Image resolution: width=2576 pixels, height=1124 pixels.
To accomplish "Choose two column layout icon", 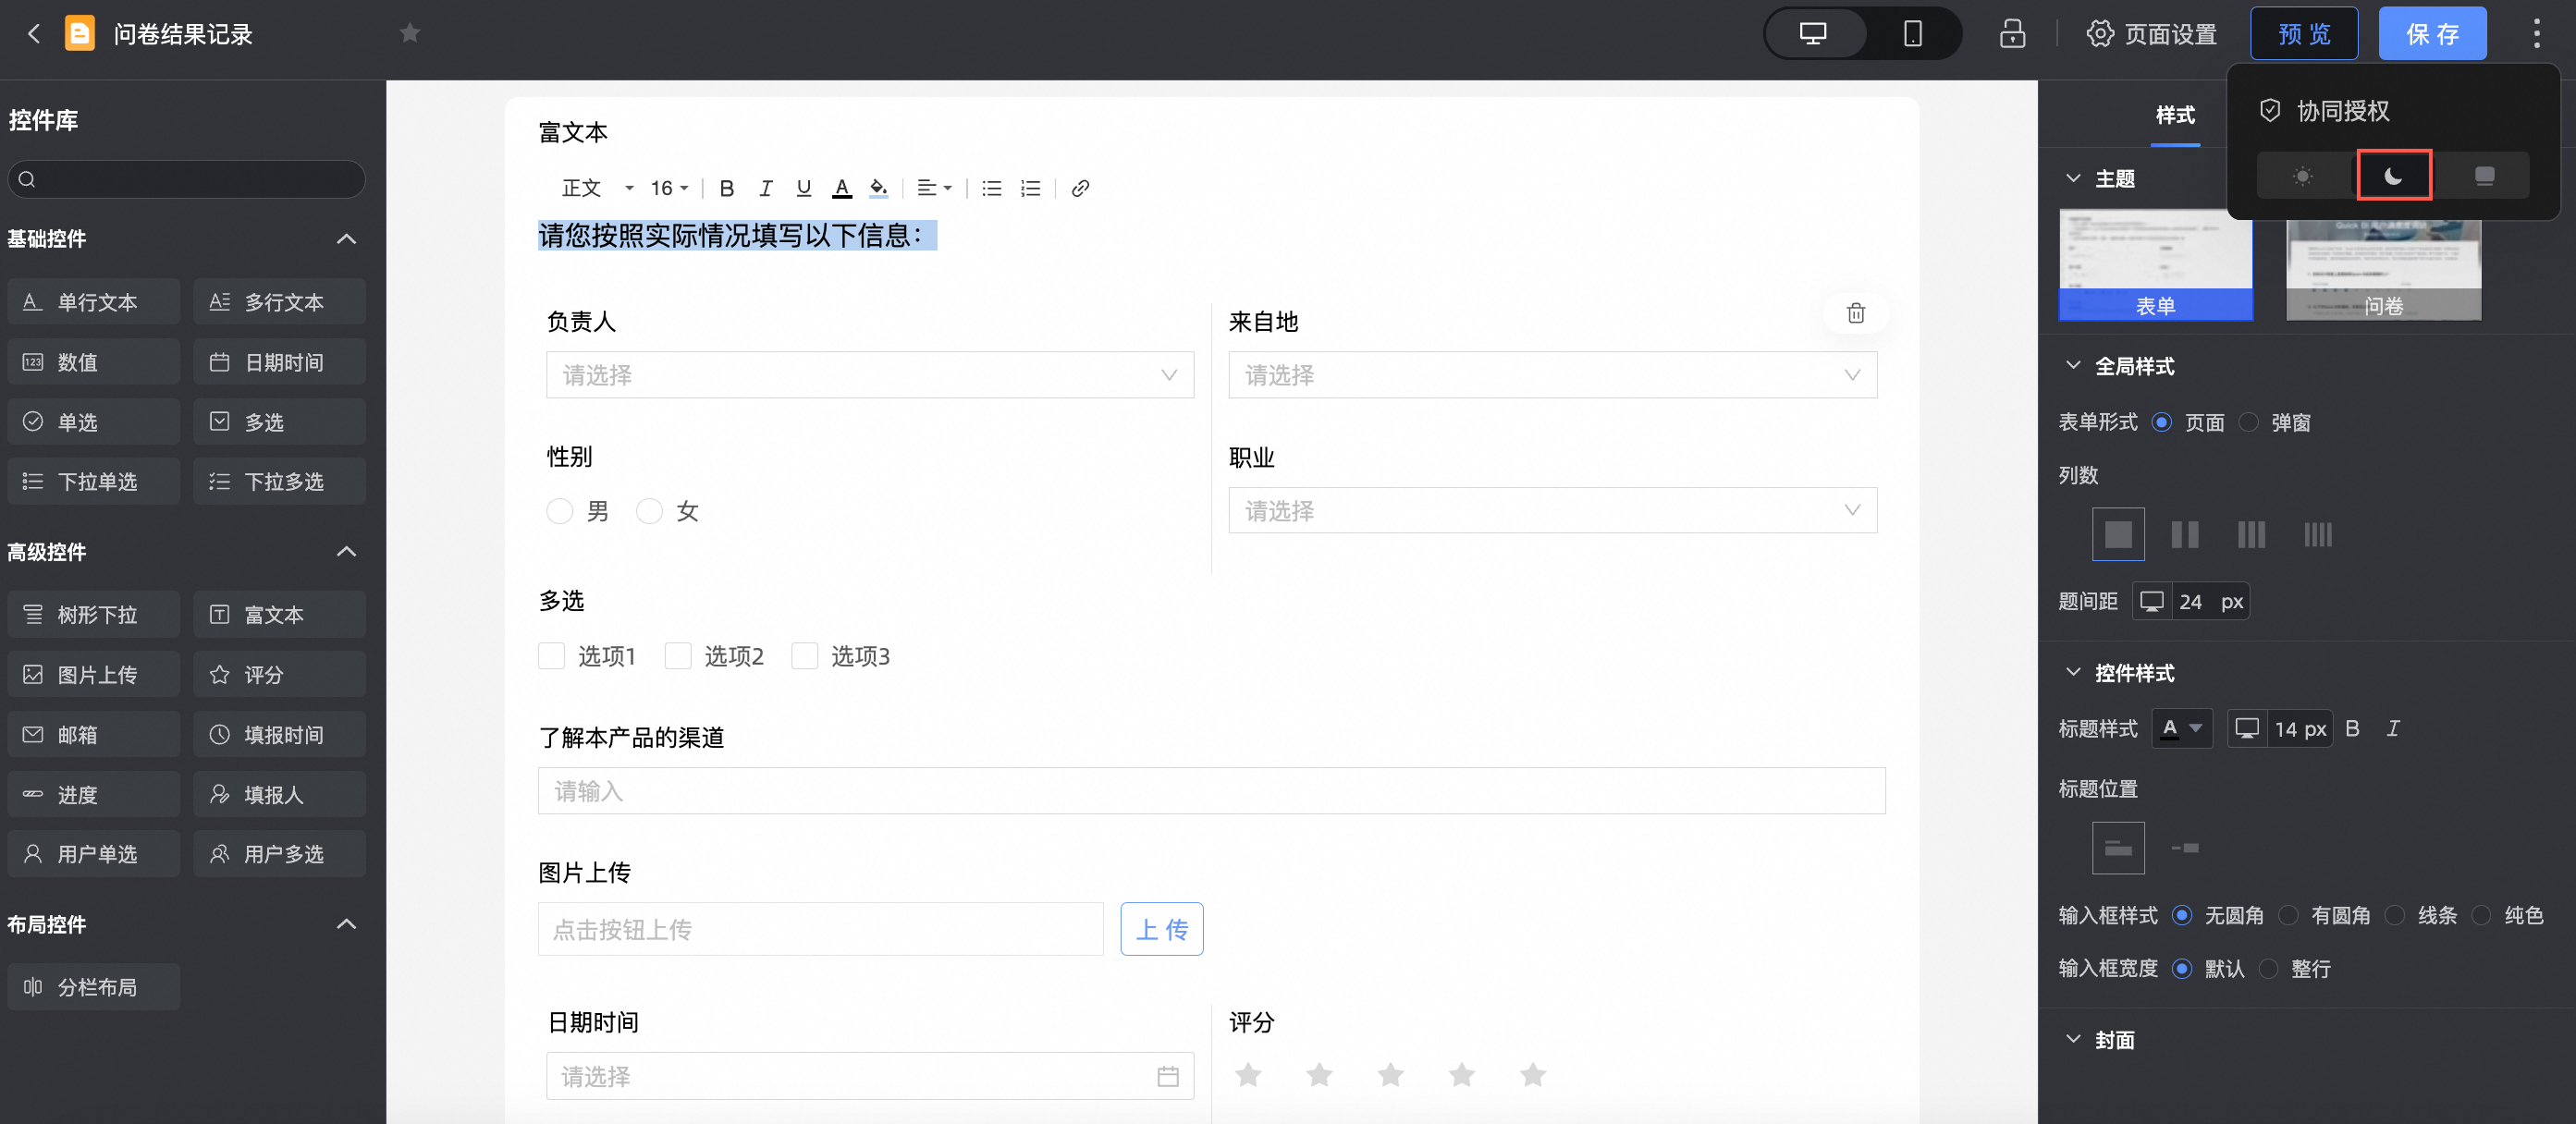I will click(2185, 534).
